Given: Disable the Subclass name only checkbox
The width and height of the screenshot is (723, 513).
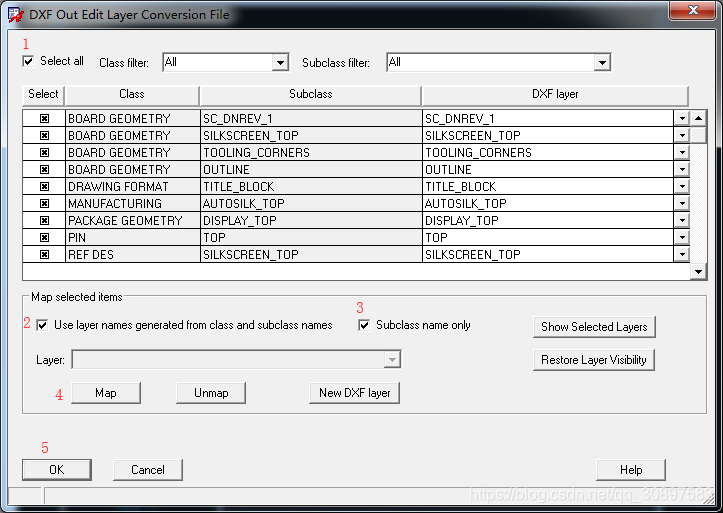Looking at the screenshot, I should (364, 325).
